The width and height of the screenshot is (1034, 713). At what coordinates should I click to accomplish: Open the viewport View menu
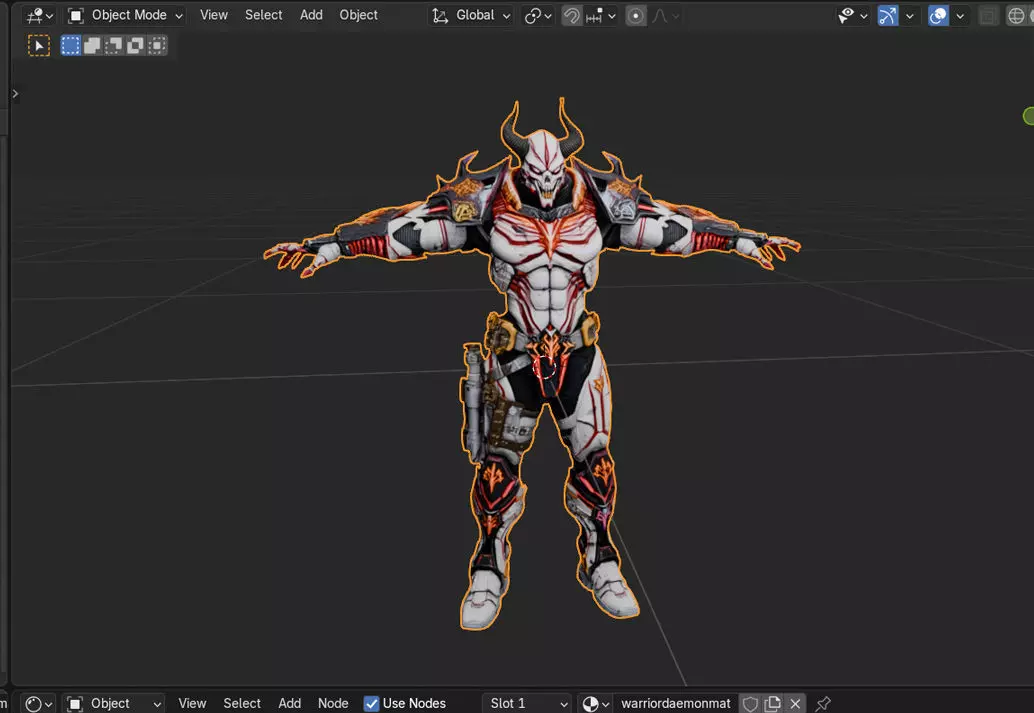(214, 15)
